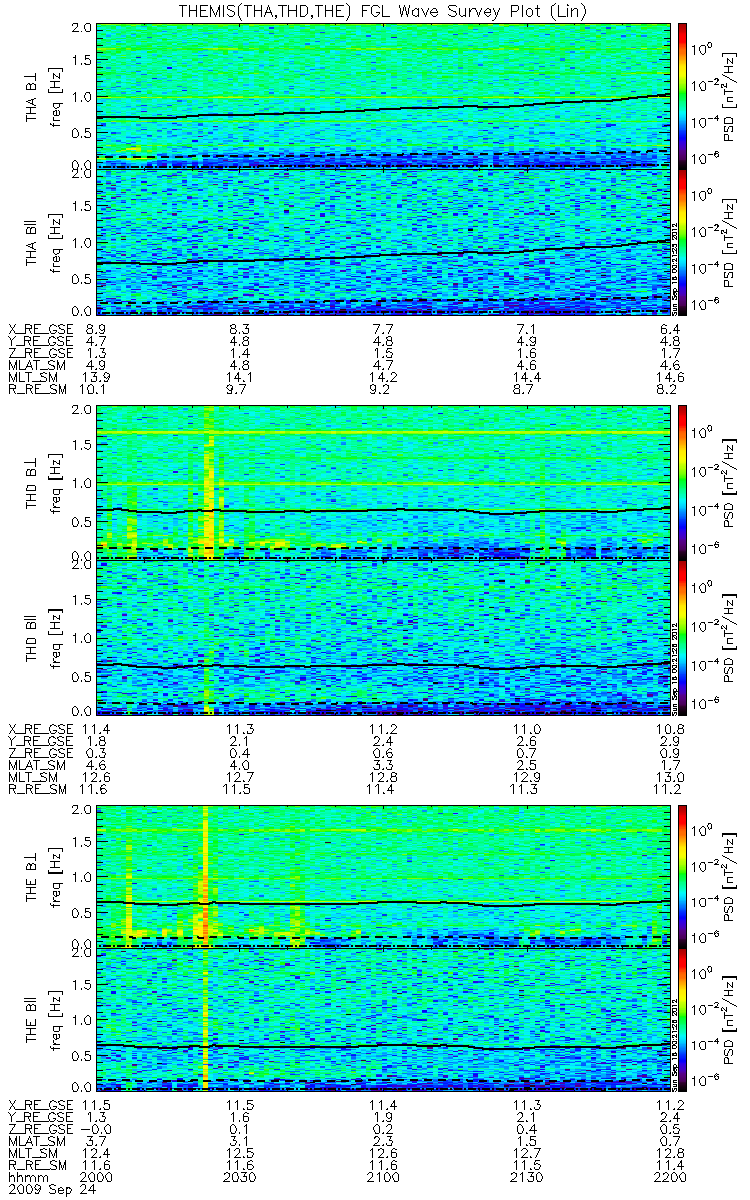Select the THE B∥ axis label

[32, 1021]
